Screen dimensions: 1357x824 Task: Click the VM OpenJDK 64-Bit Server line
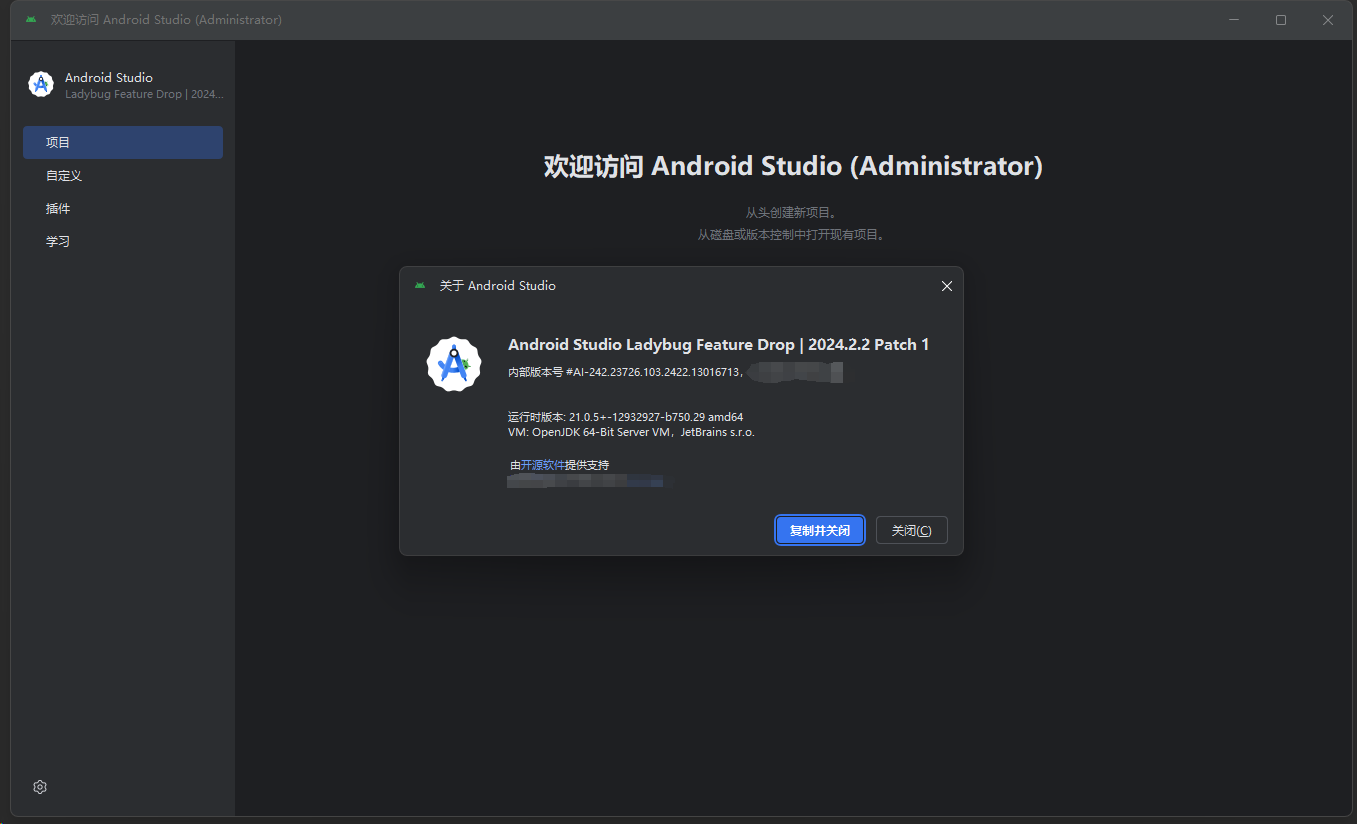coord(630,432)
